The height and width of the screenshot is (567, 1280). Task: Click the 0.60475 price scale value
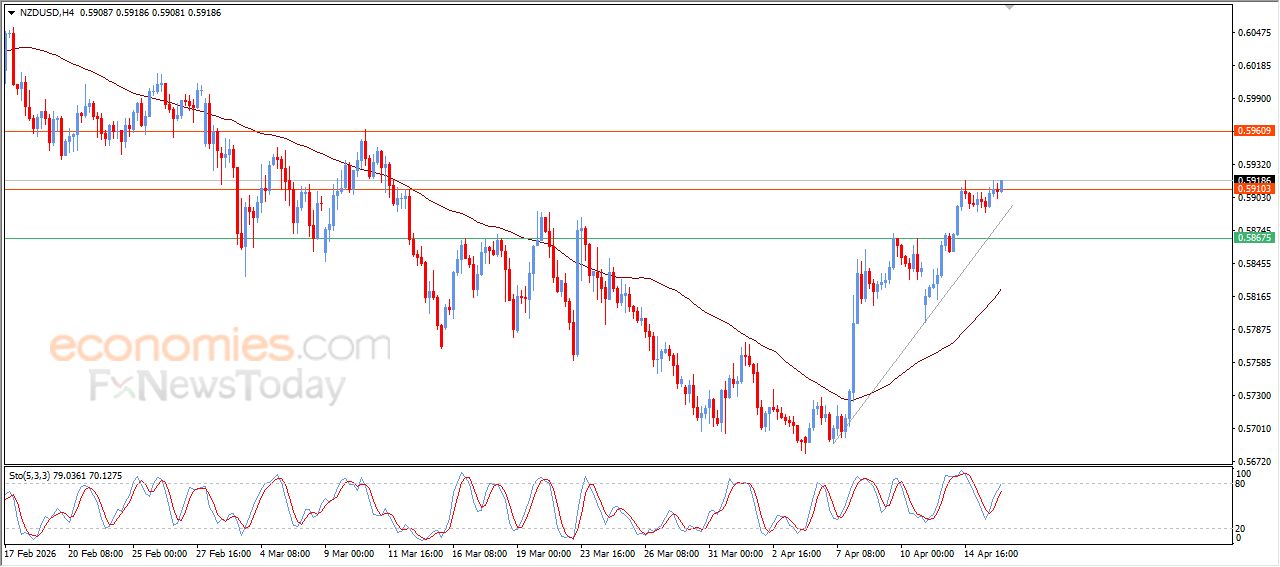1252,33
